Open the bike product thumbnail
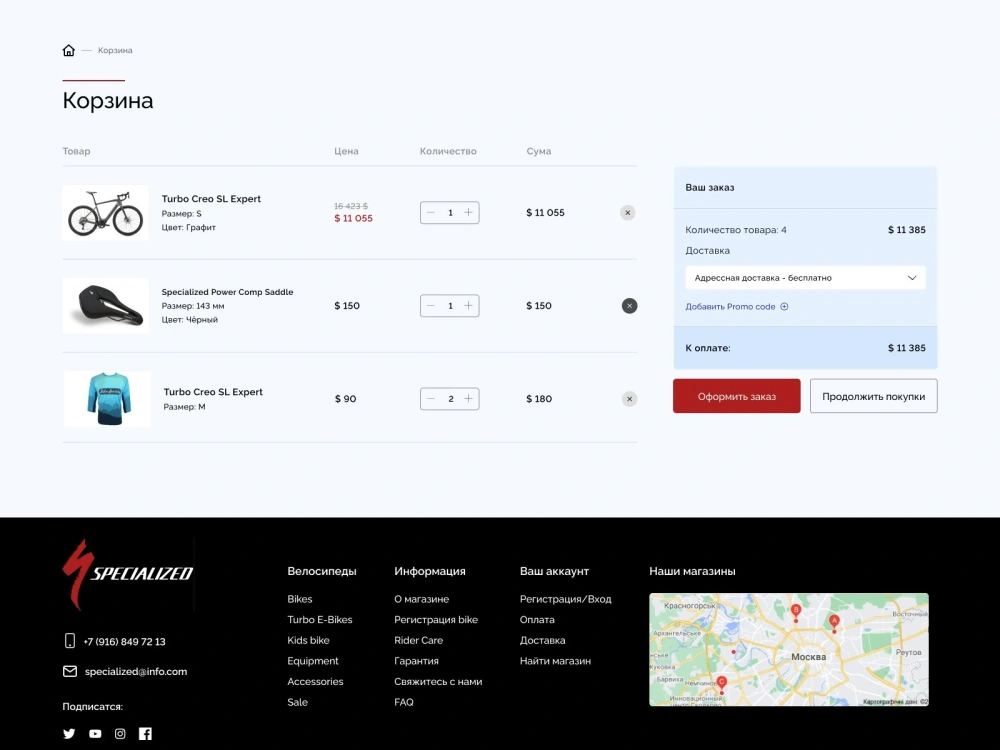This screenshot has height=750, width=1000. 105,213
